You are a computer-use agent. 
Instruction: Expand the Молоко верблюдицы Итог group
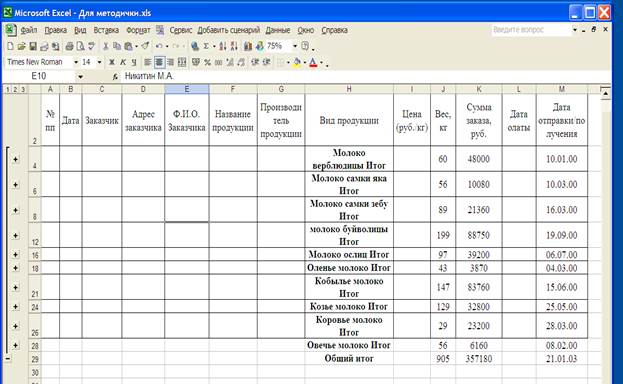(x=15, y=159)
